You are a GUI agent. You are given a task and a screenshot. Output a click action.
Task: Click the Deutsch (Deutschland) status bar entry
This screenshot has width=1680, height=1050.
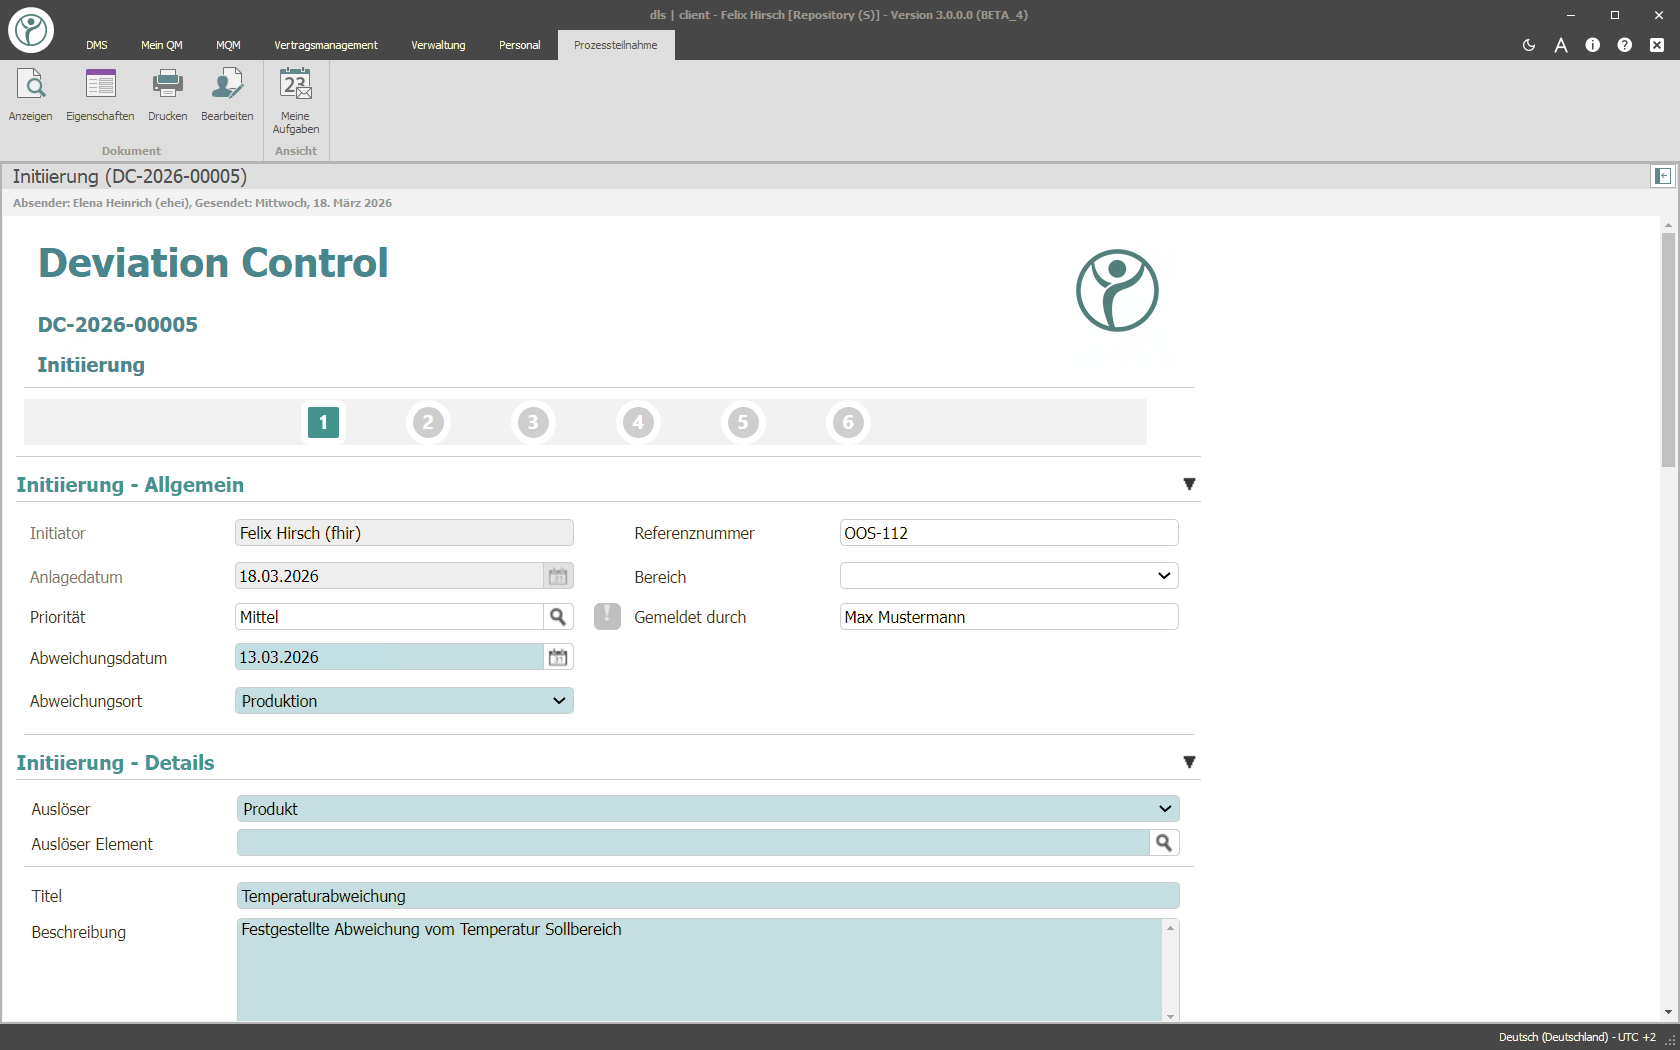point(1577,1037)
